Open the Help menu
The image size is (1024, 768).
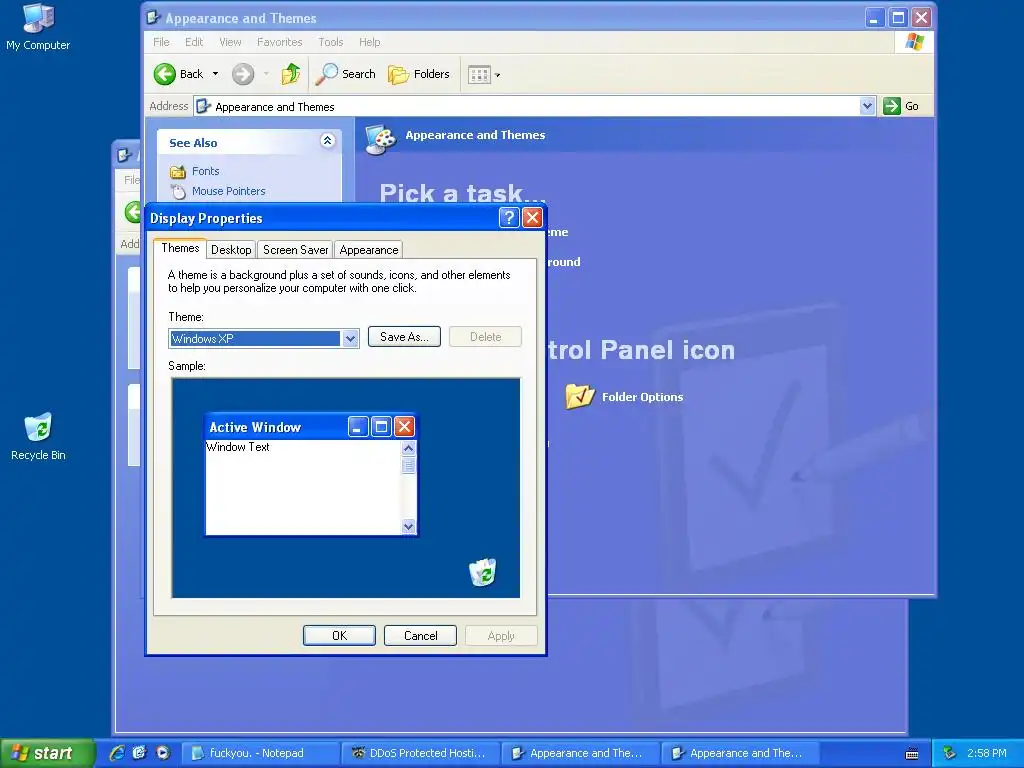pos(369,42)
